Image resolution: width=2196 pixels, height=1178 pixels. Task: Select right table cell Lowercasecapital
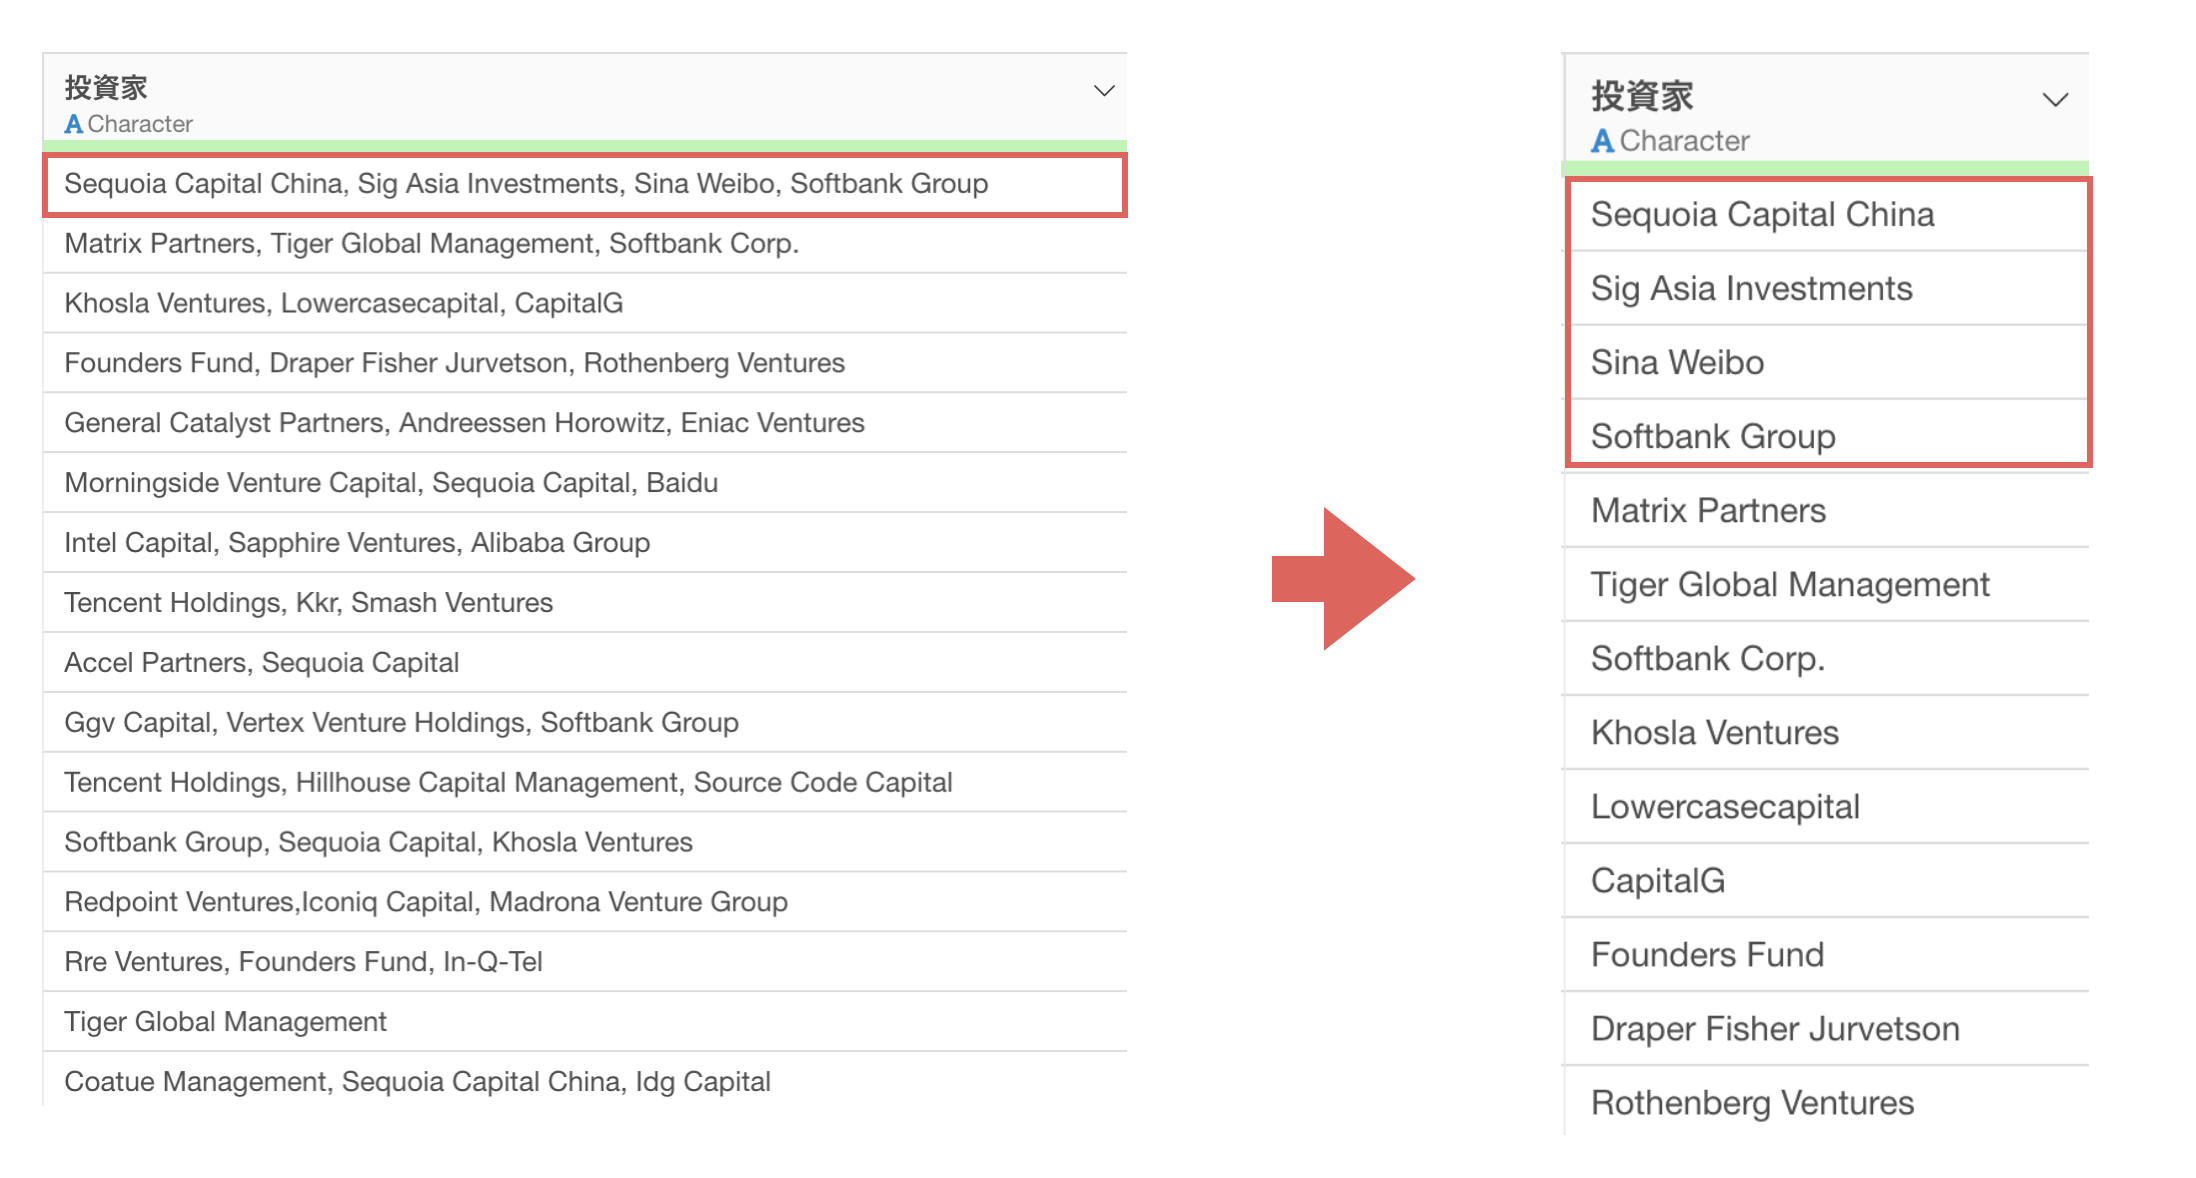coord(1827,807)
